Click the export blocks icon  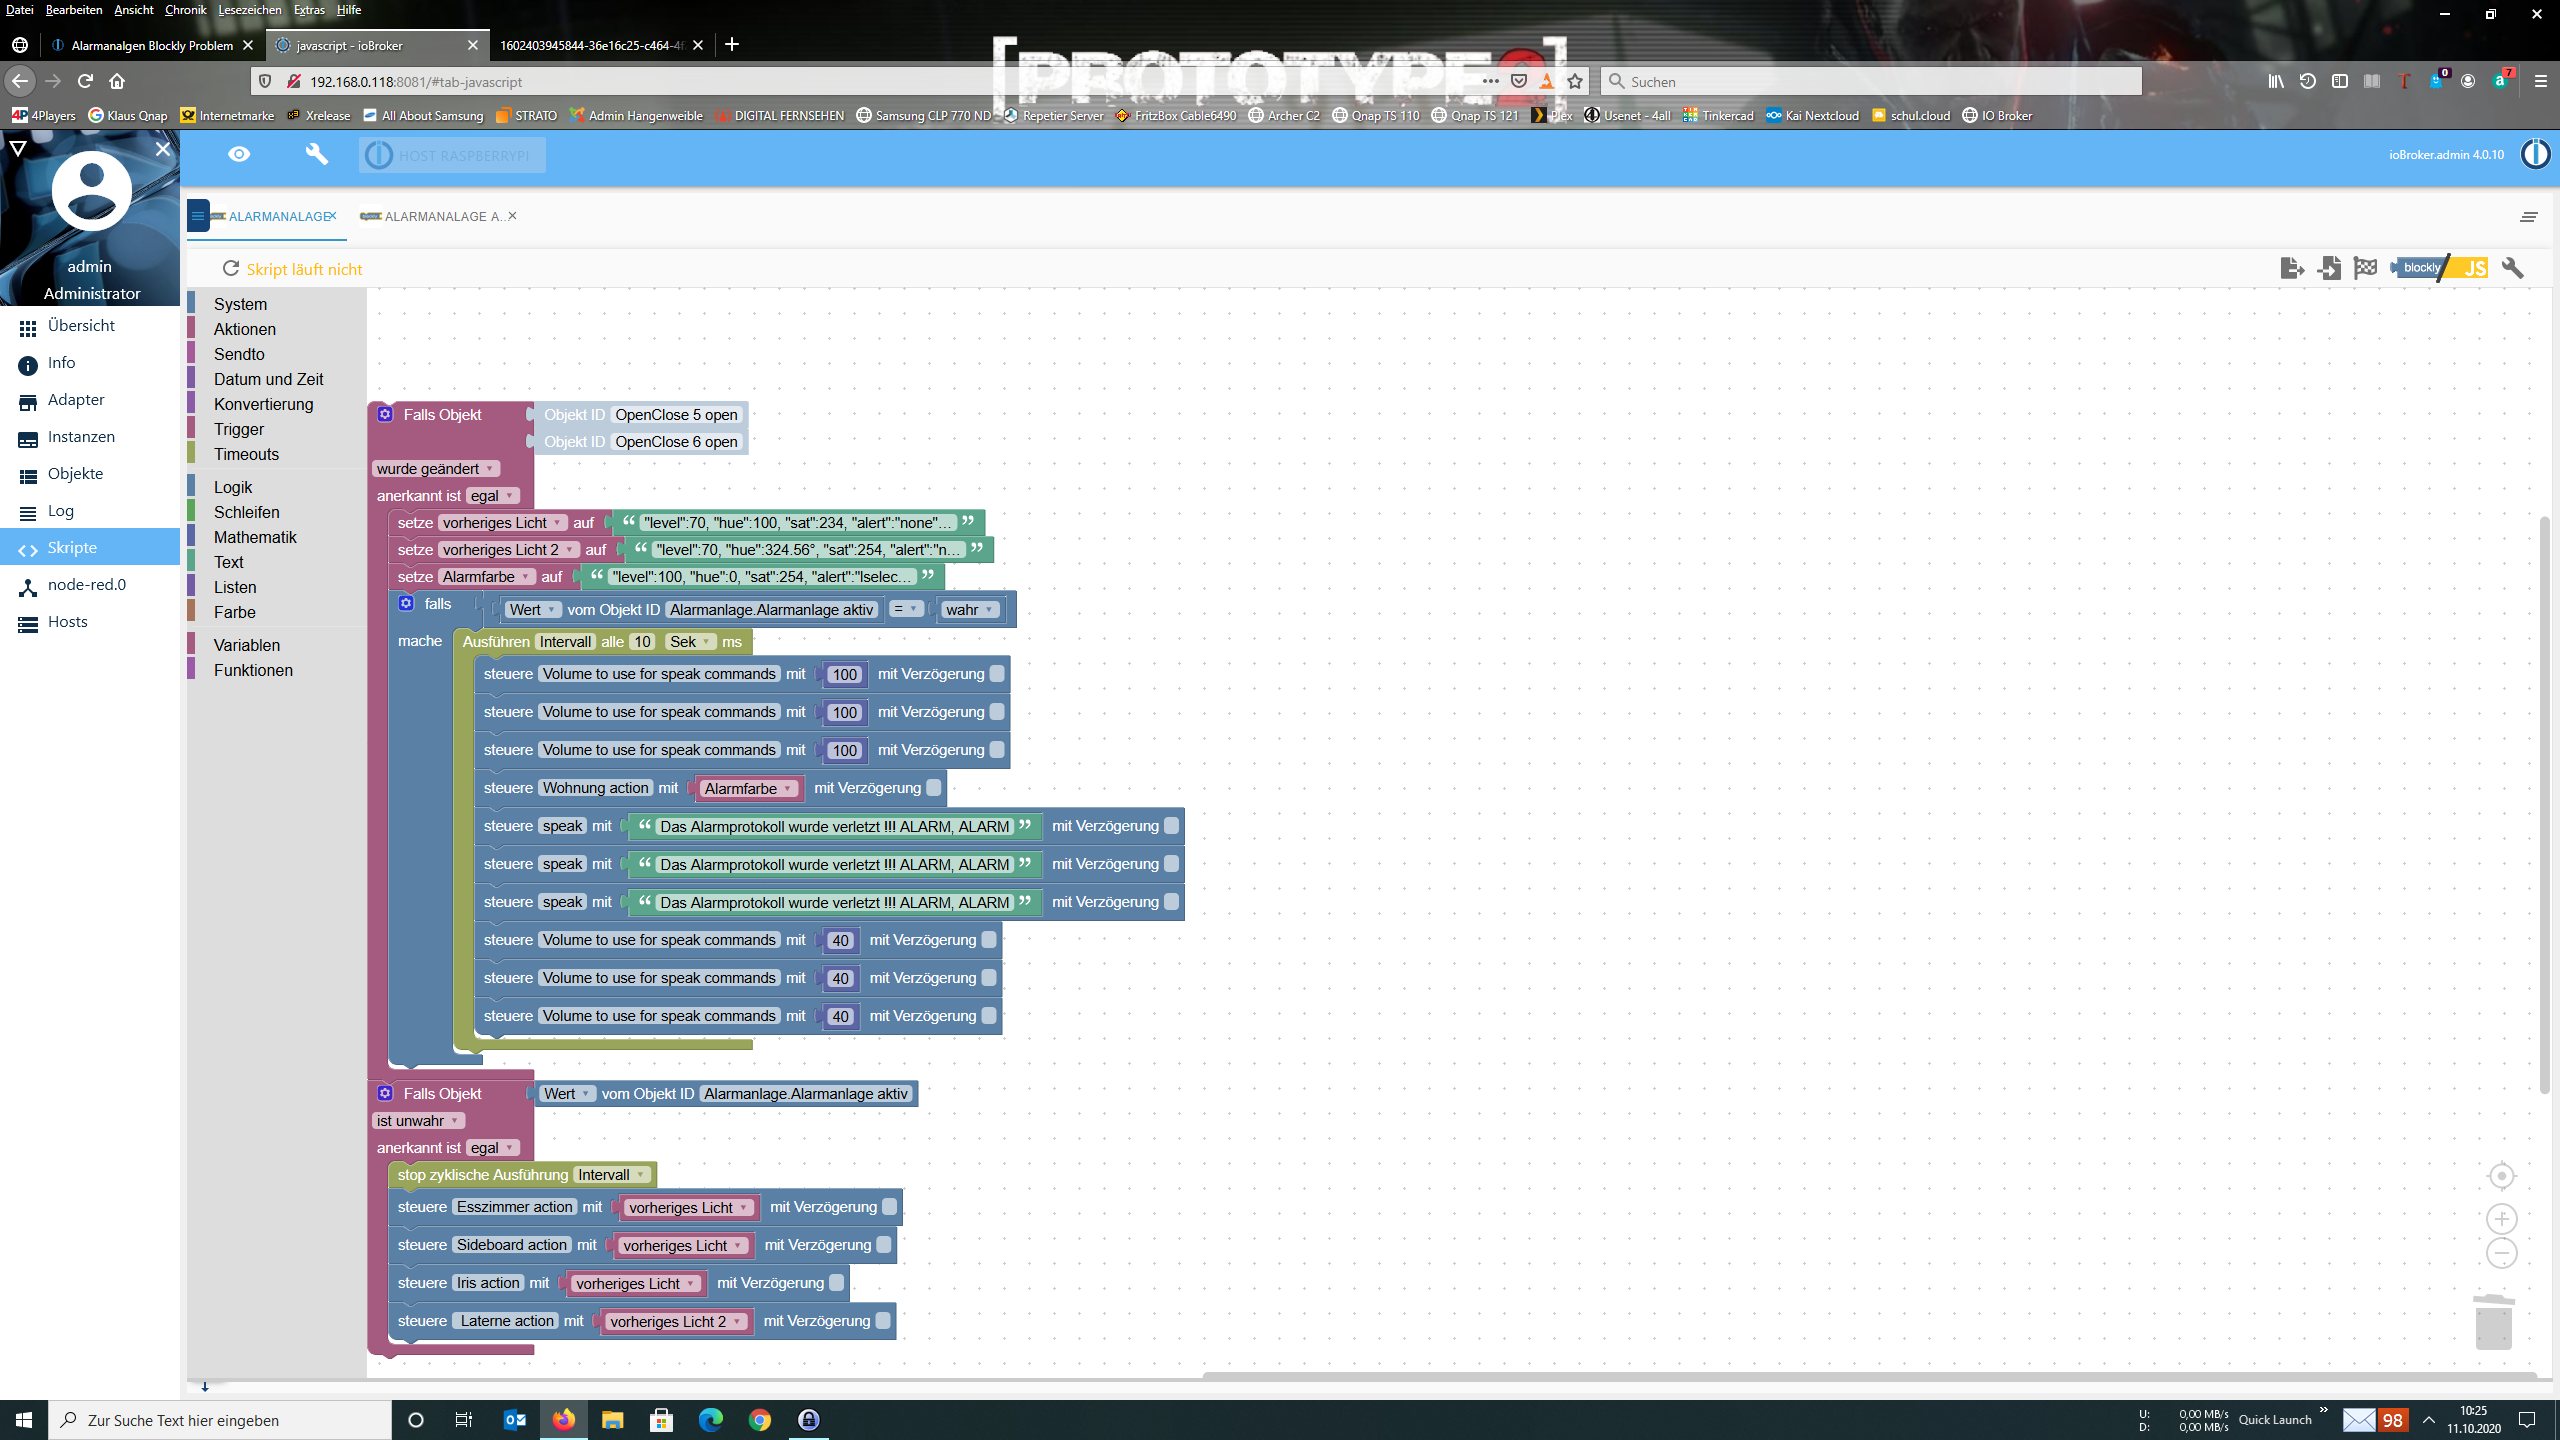point(2292,268)
